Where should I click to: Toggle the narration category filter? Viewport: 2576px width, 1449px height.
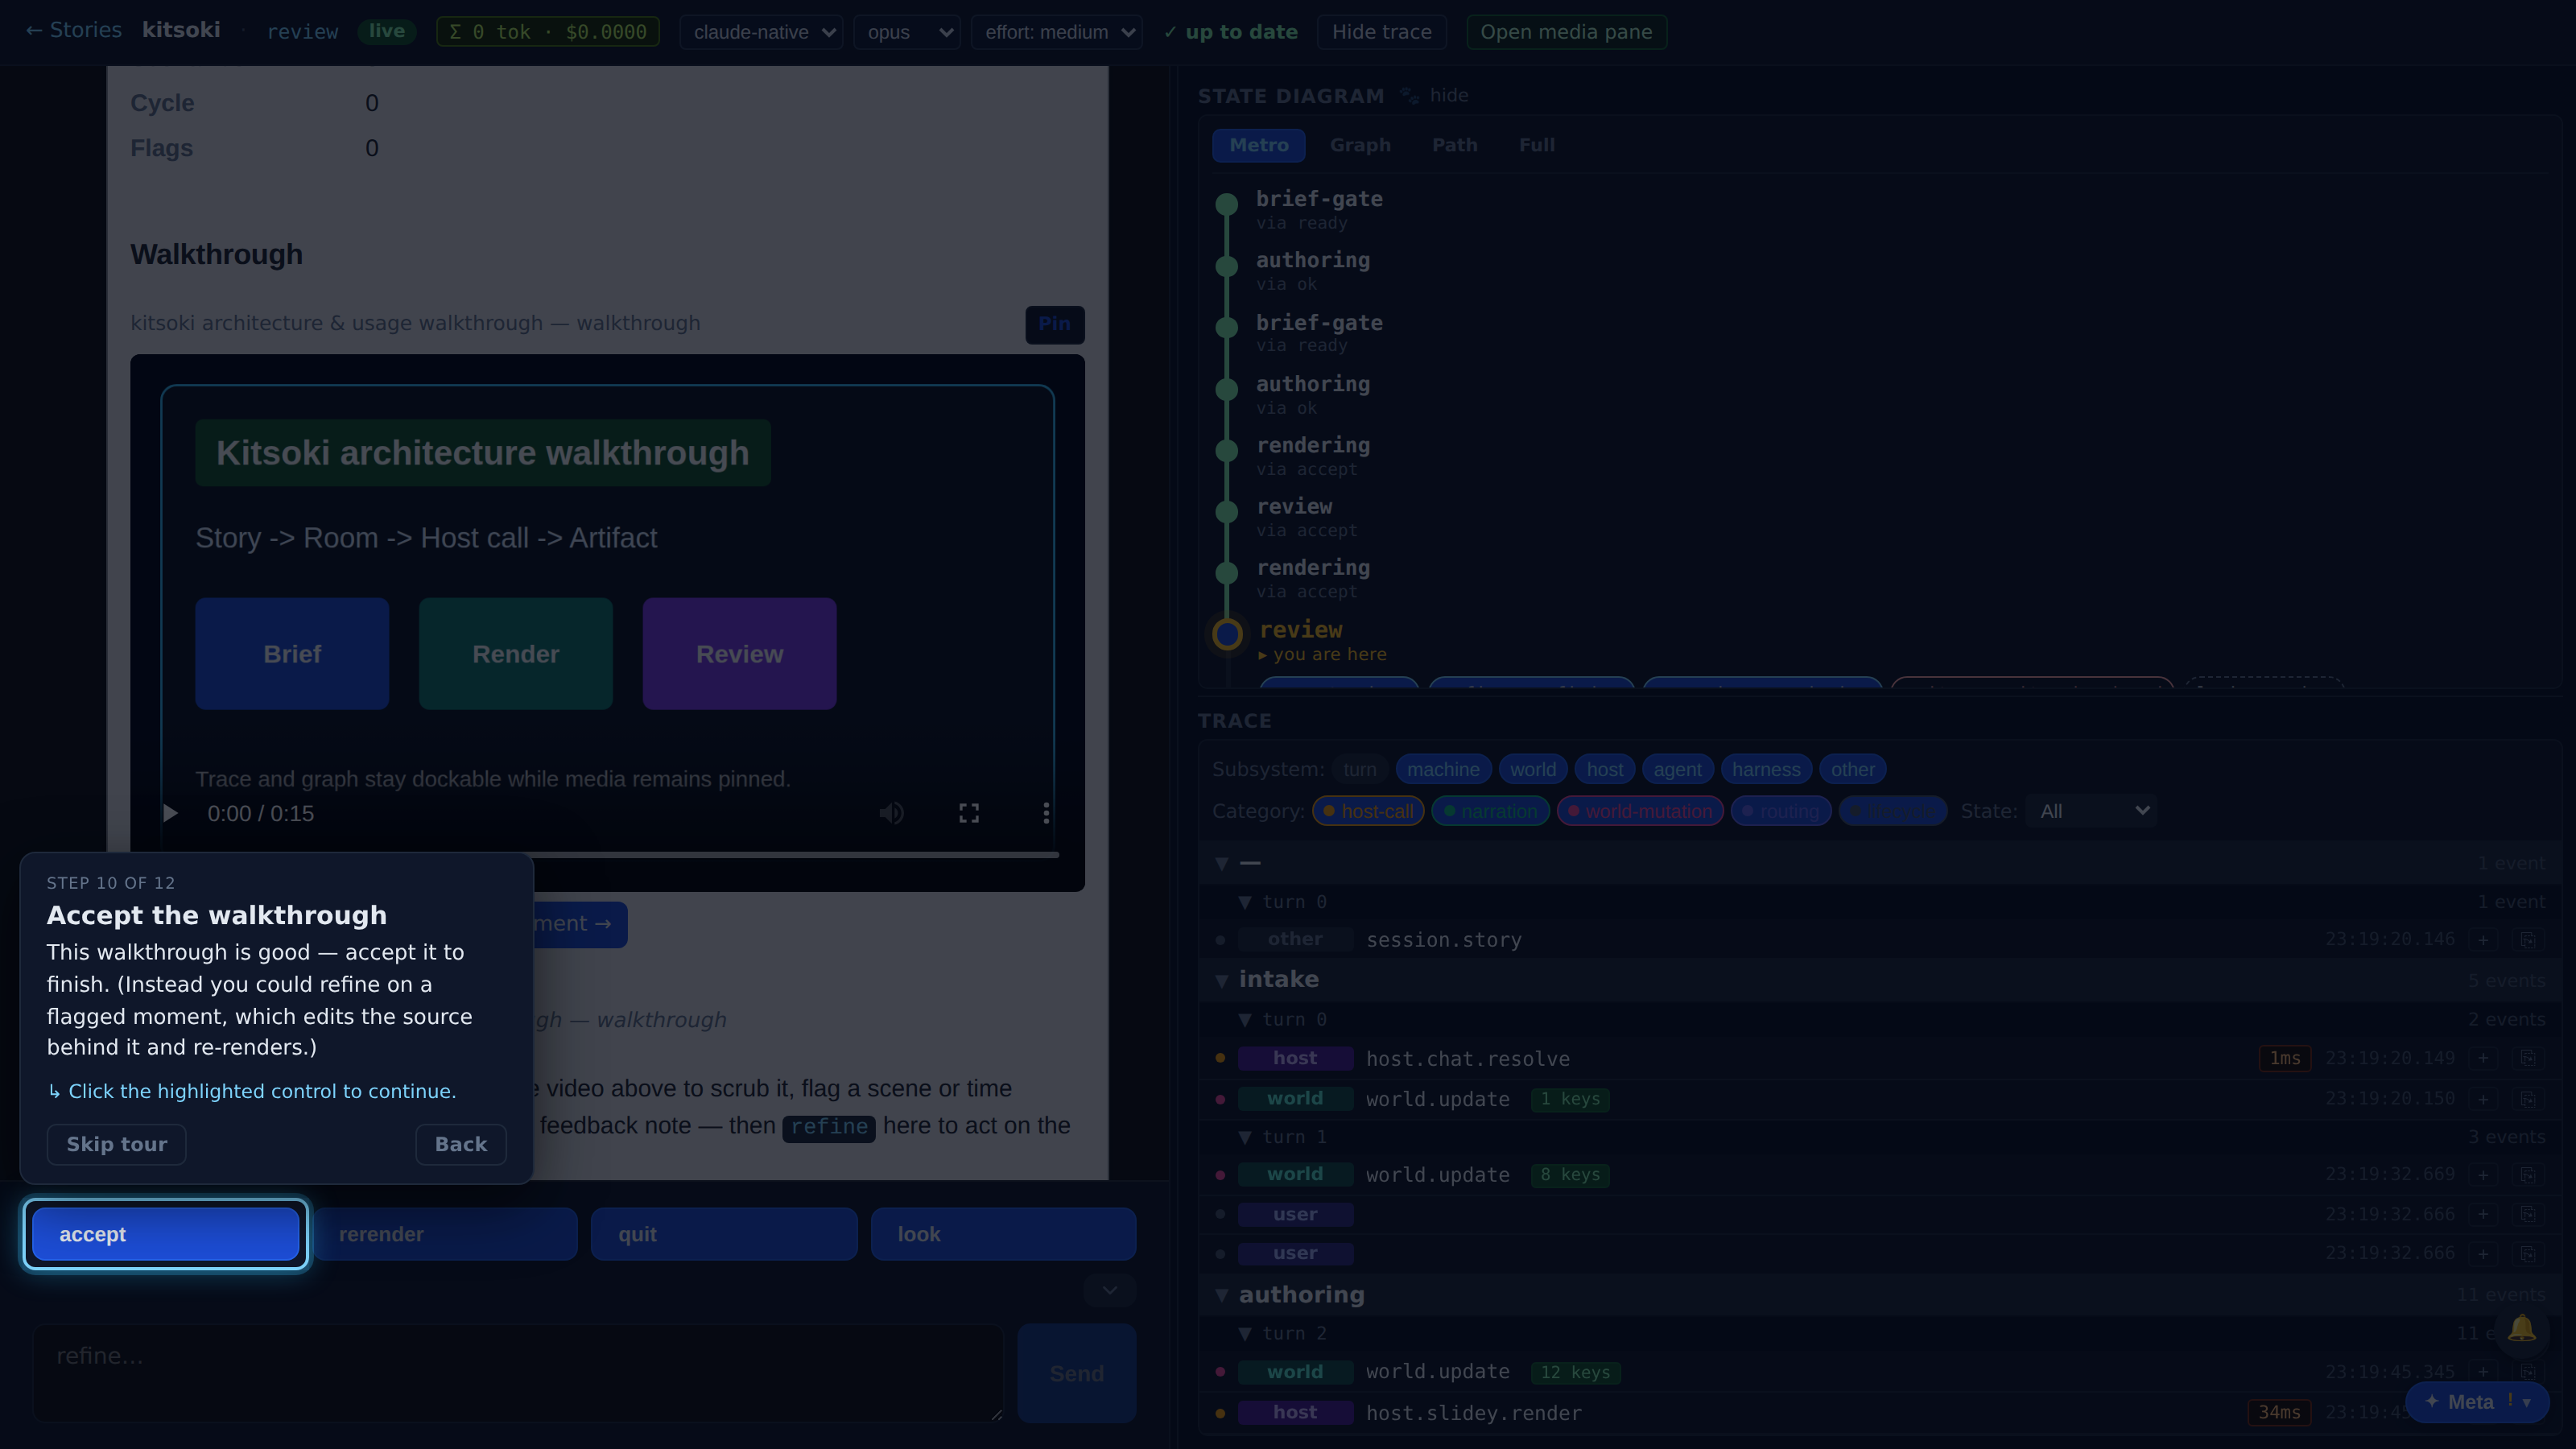[1490, 811]
